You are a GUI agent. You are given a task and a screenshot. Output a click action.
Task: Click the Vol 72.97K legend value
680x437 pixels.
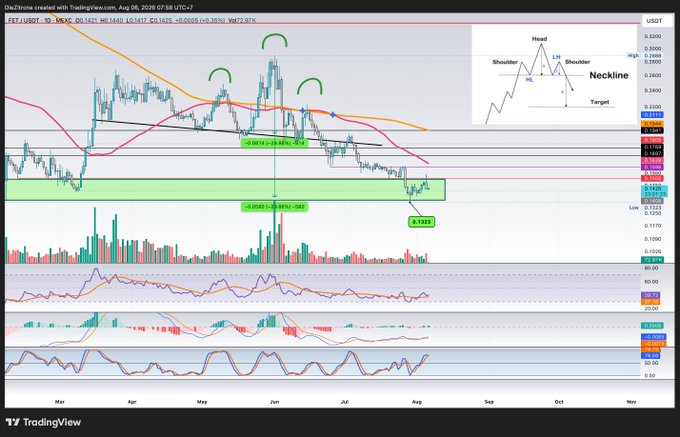point(242,20)
